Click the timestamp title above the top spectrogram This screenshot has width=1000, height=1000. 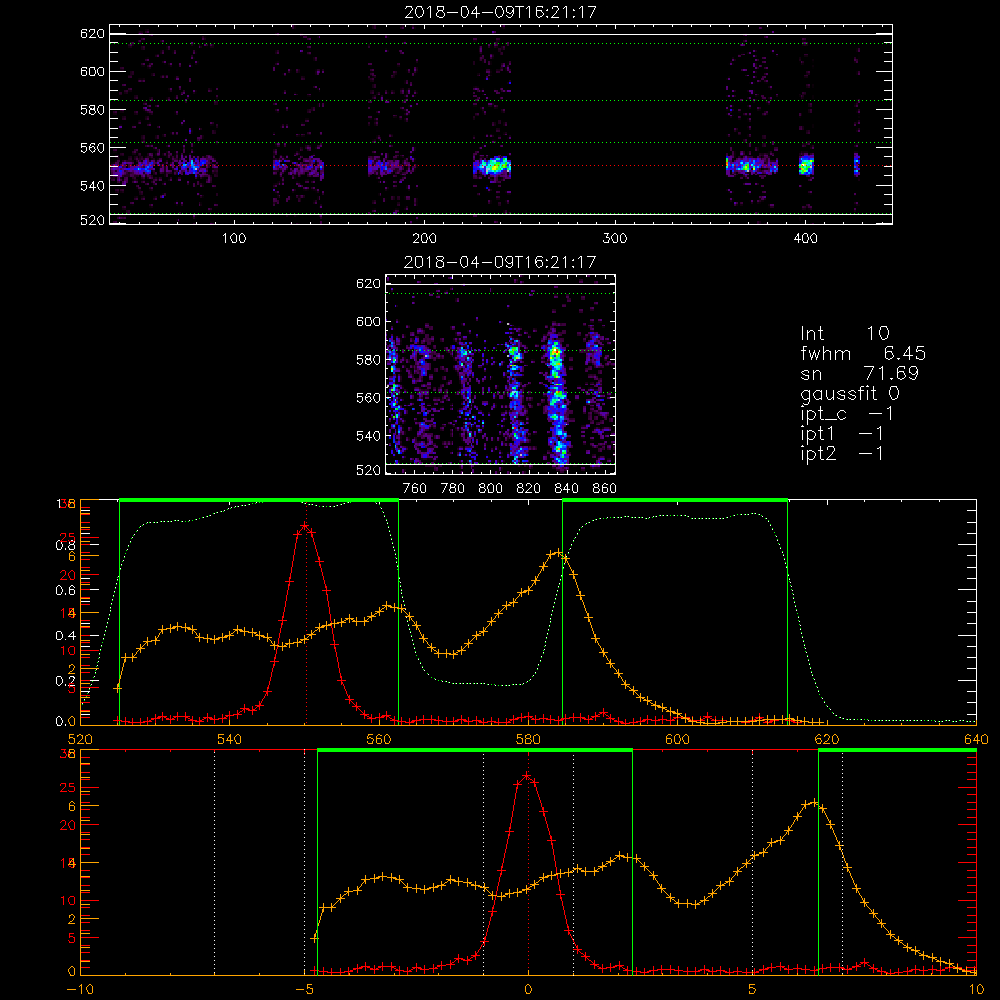[x=500, y=11]
